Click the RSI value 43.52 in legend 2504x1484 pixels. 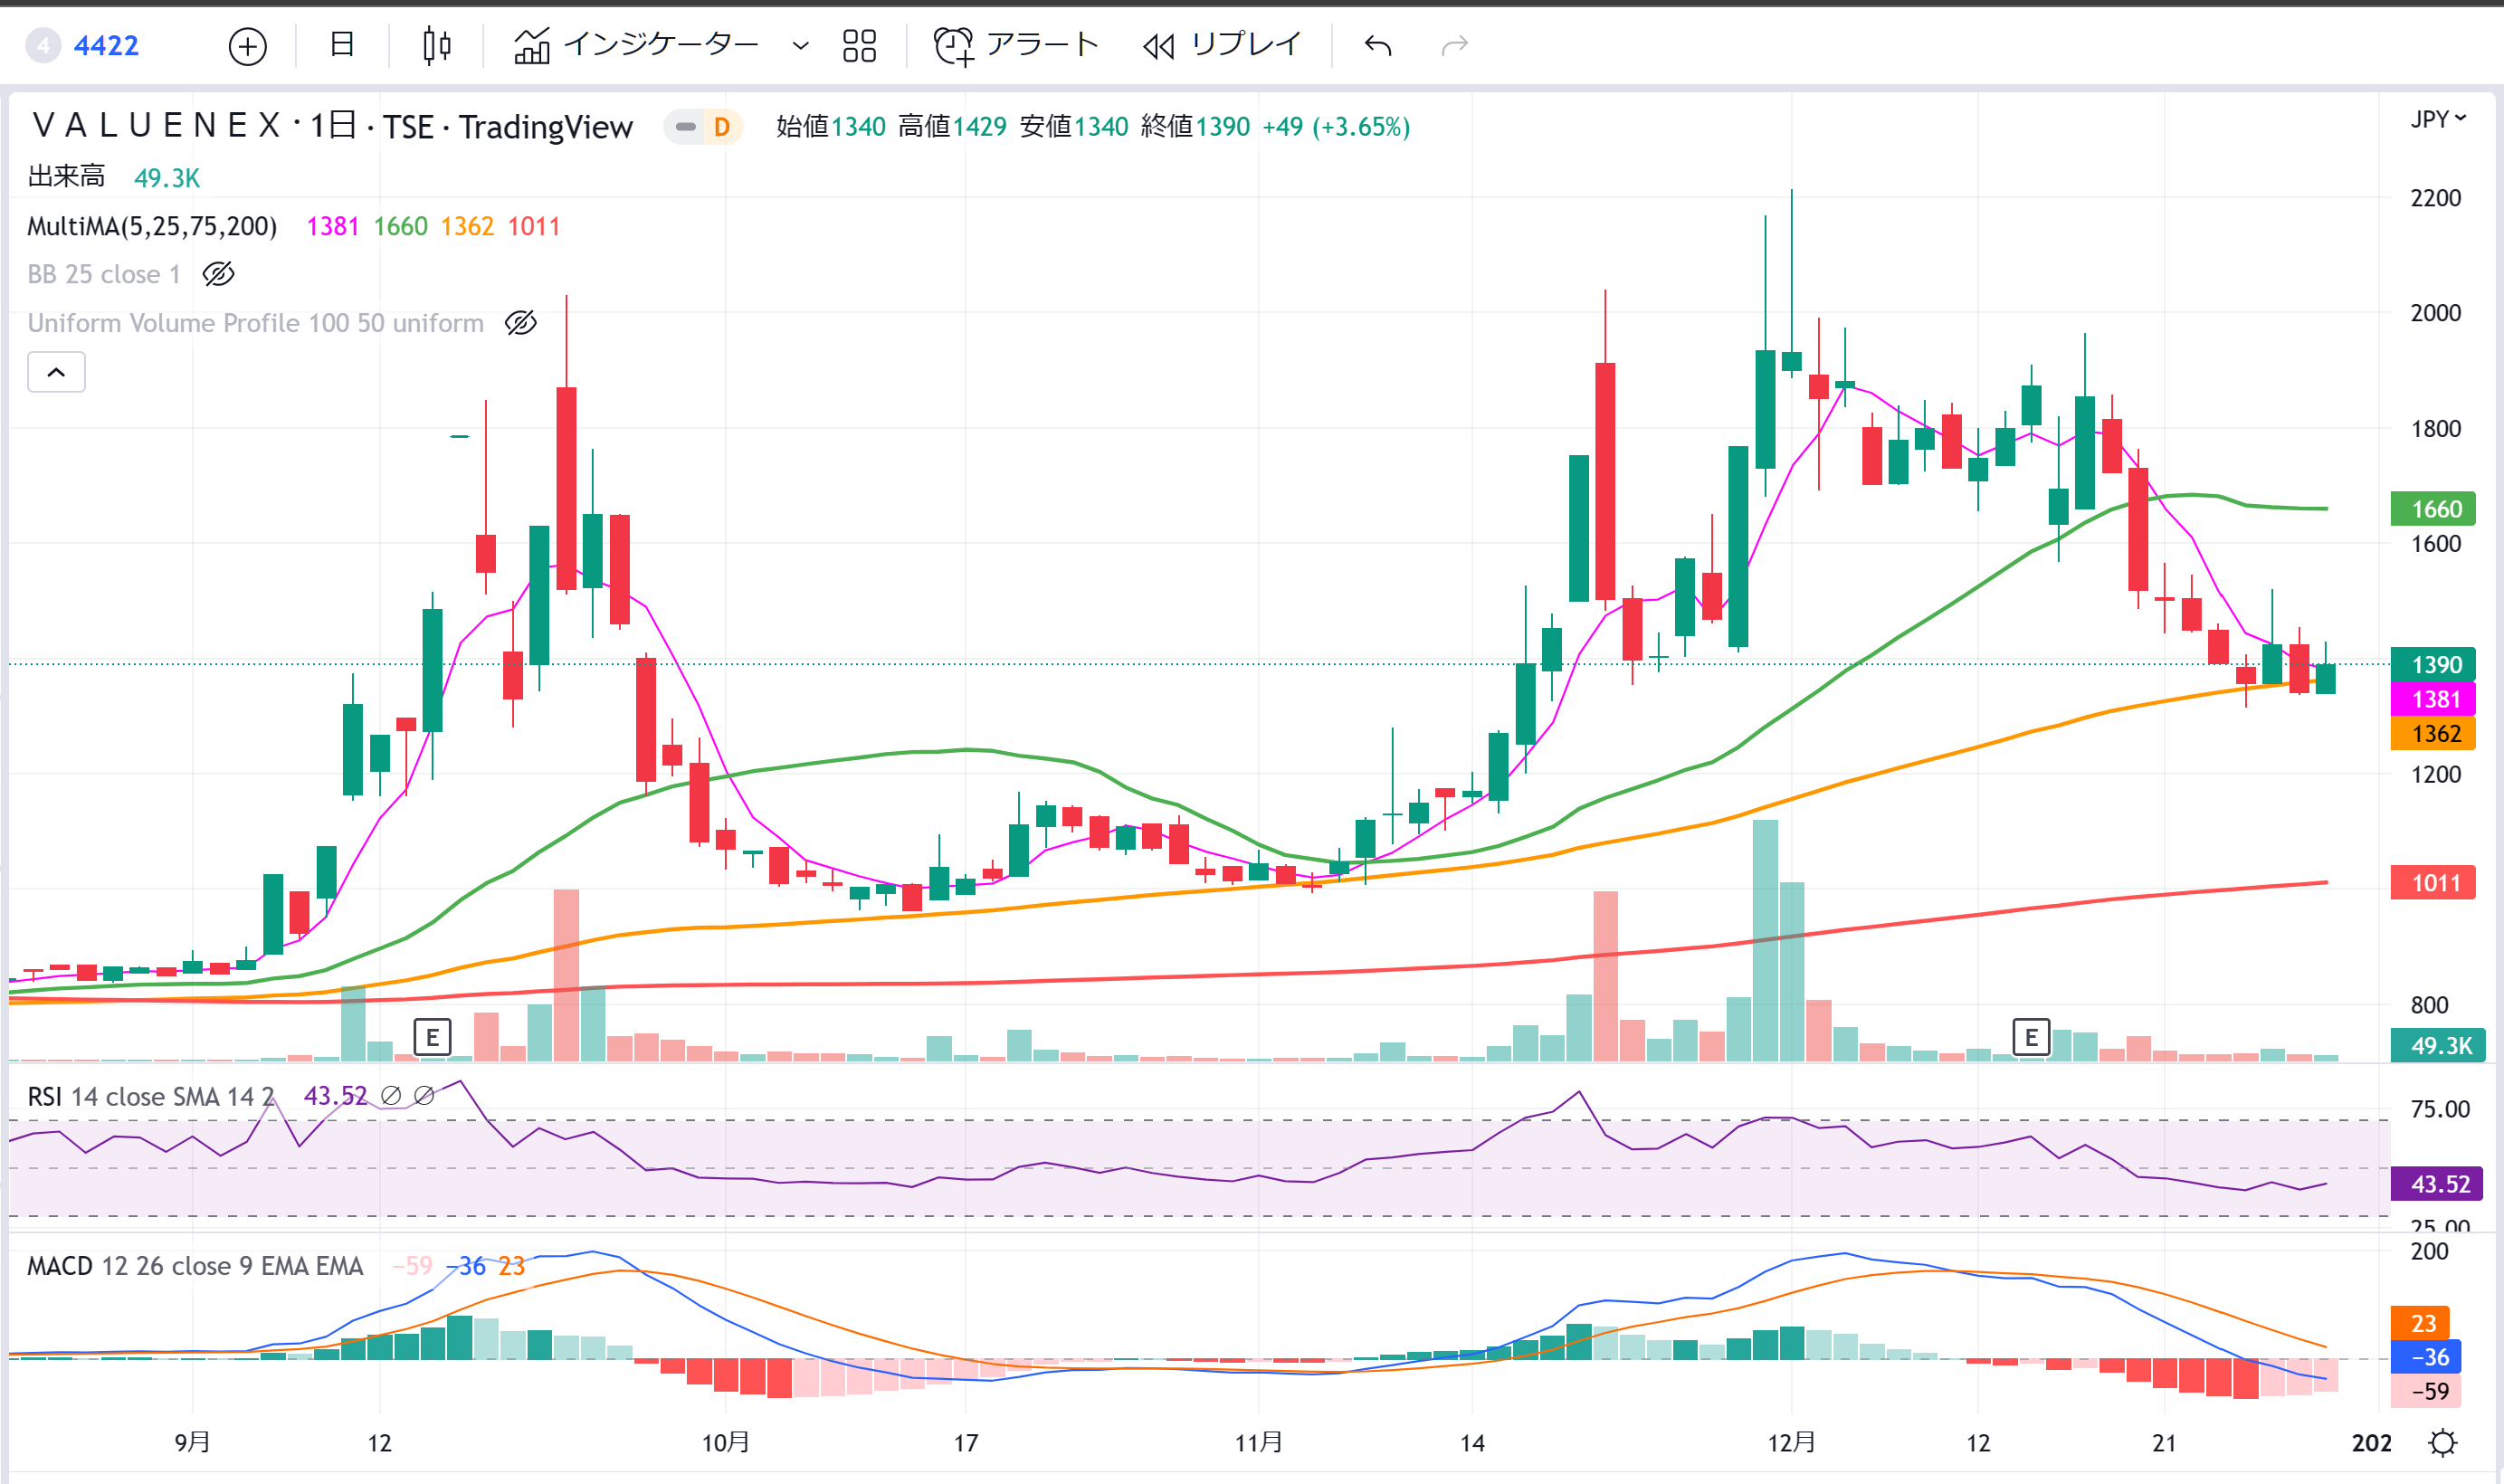(x=335, y=1097)
